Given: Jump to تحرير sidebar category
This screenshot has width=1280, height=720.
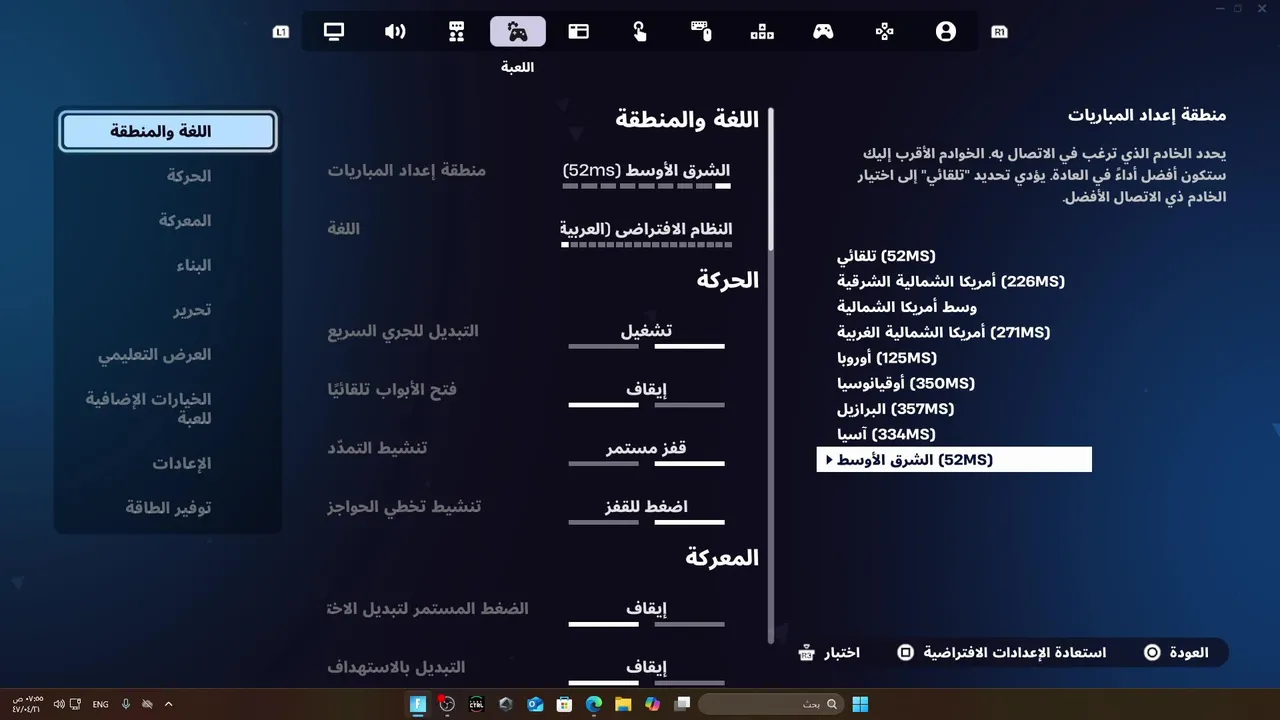Looking at the screenshot, I should [x=192, y=310].
